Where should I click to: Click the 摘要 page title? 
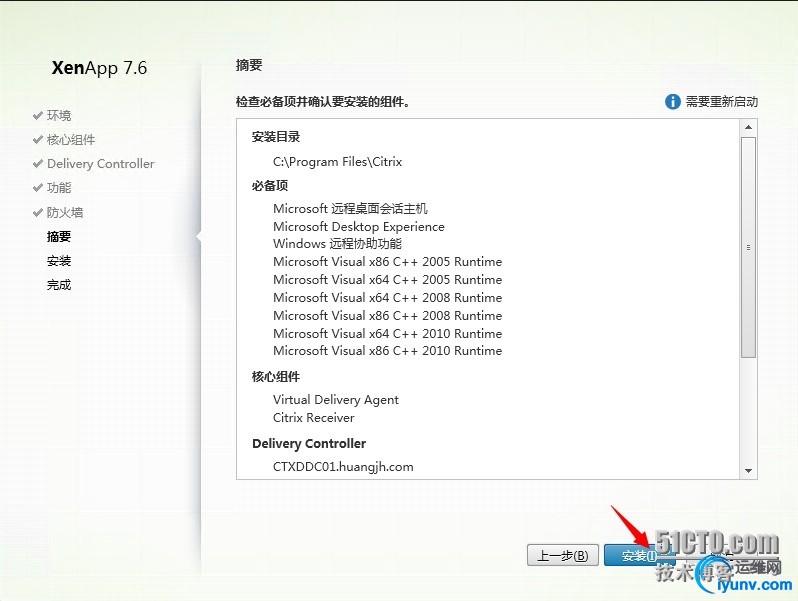tap(249, 65)
